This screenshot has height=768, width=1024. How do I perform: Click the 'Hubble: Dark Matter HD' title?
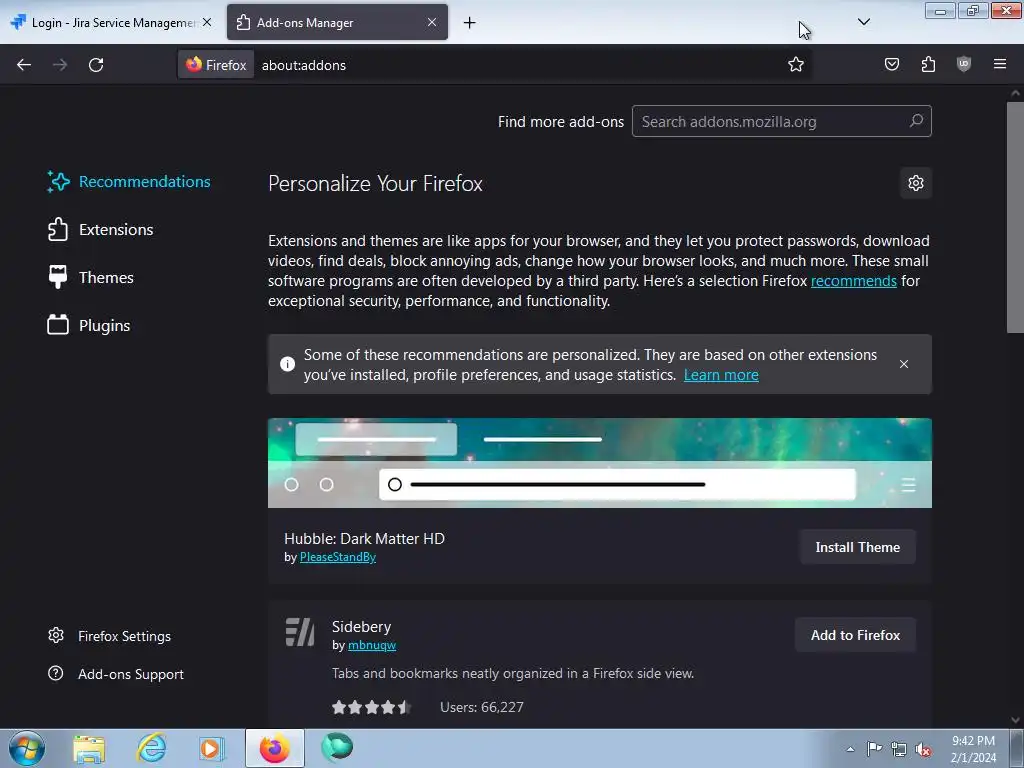point(364,539)
